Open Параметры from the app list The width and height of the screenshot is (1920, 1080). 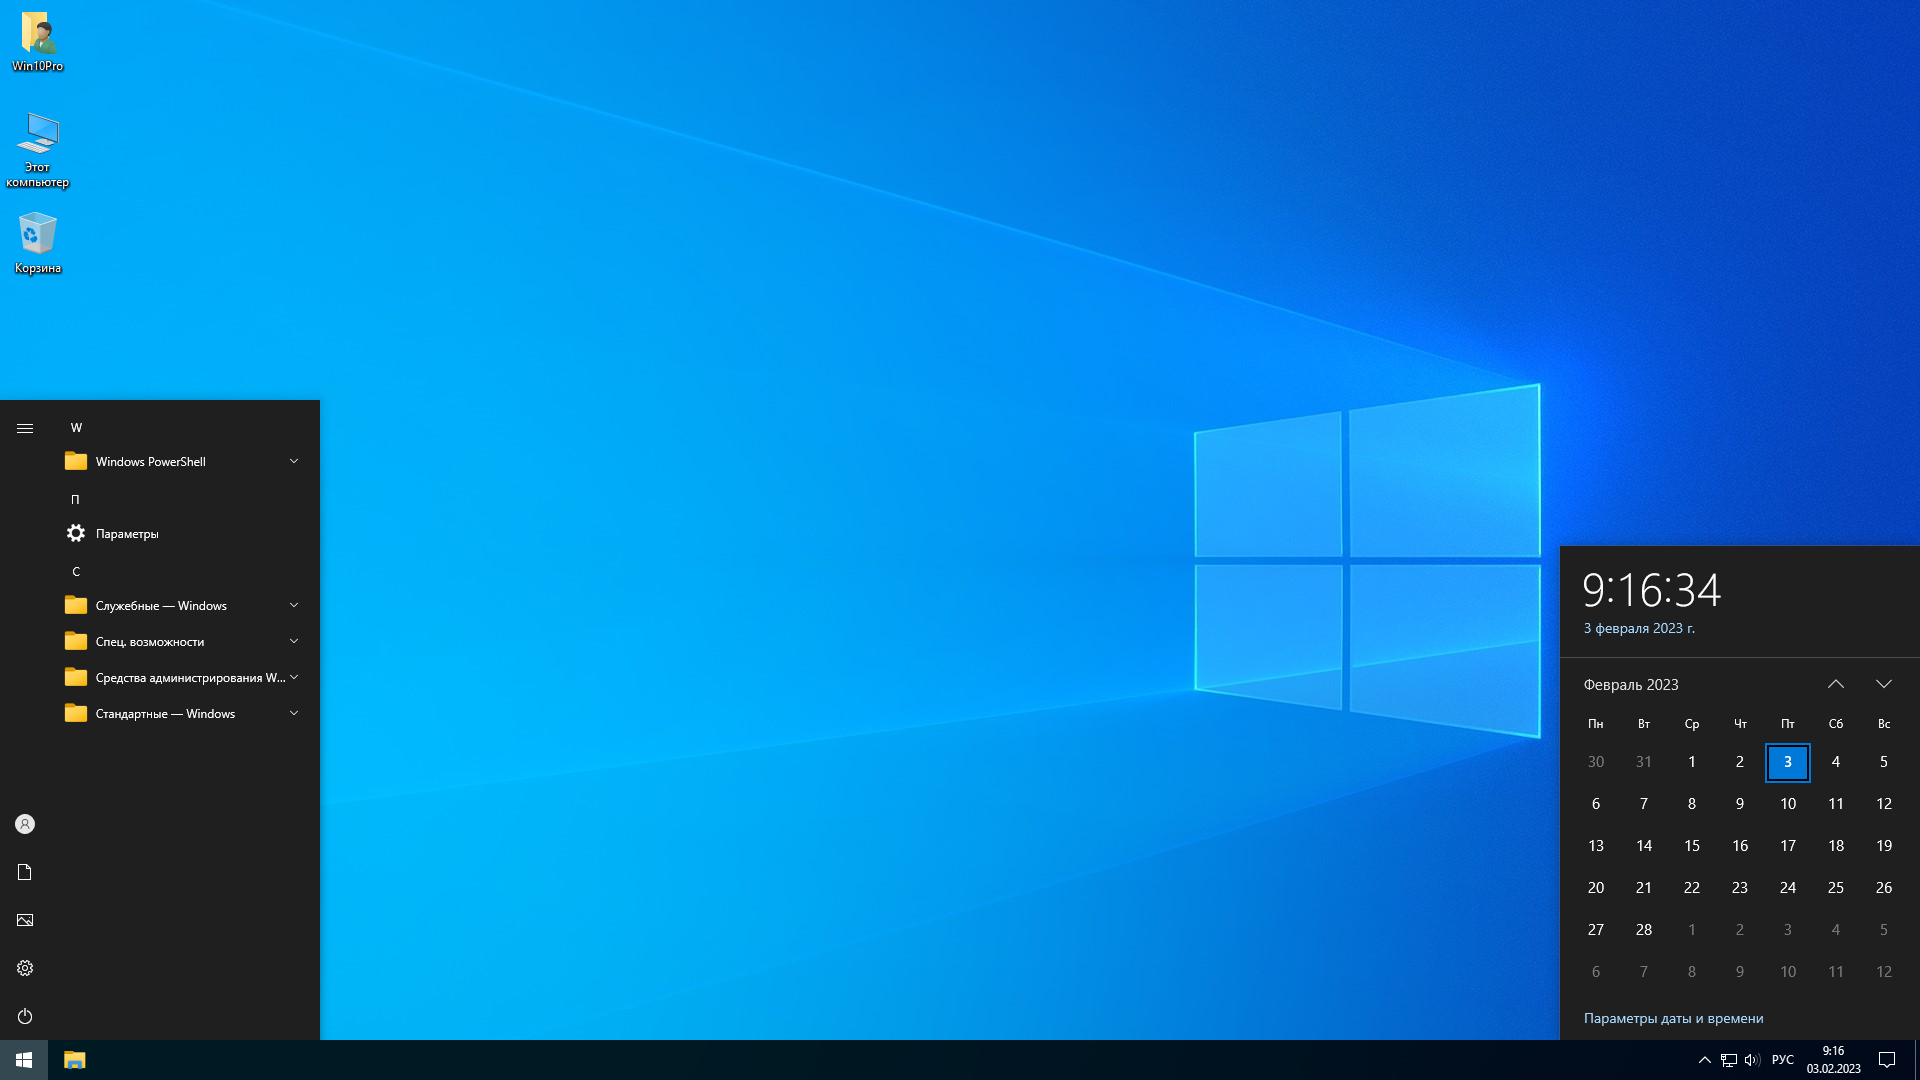(127, 534)
